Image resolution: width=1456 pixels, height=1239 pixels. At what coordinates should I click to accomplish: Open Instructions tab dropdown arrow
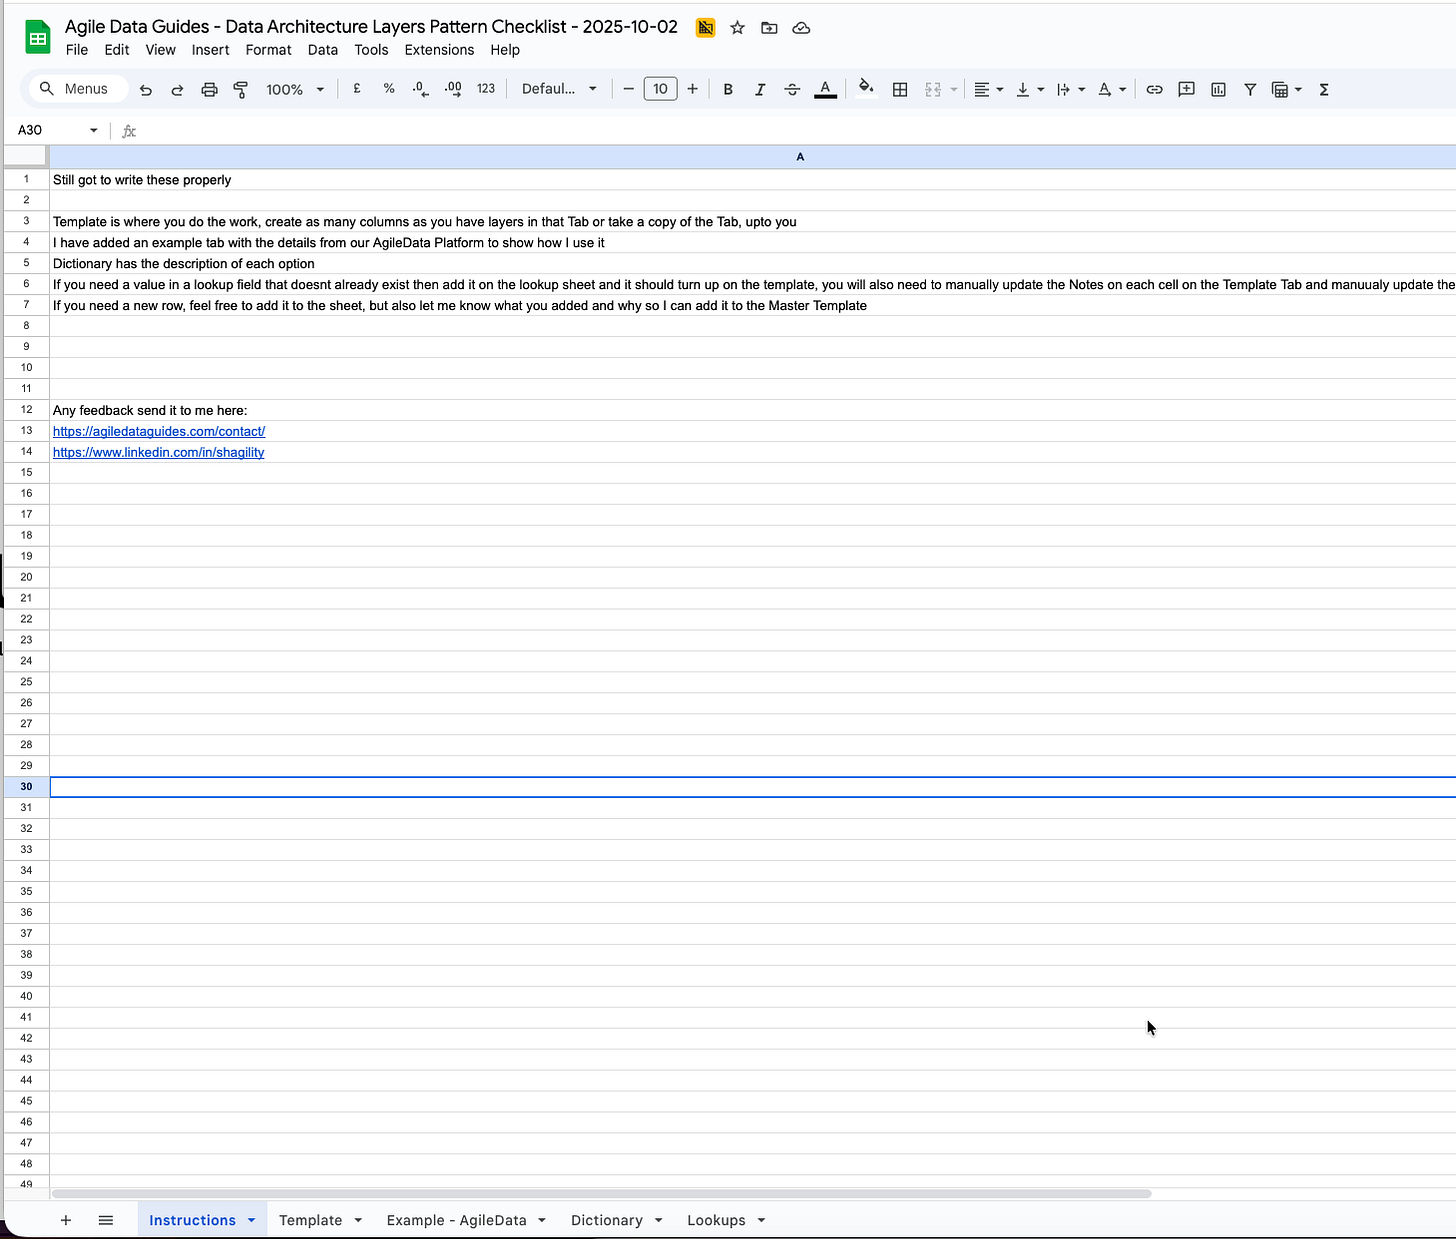point(251,1220)
